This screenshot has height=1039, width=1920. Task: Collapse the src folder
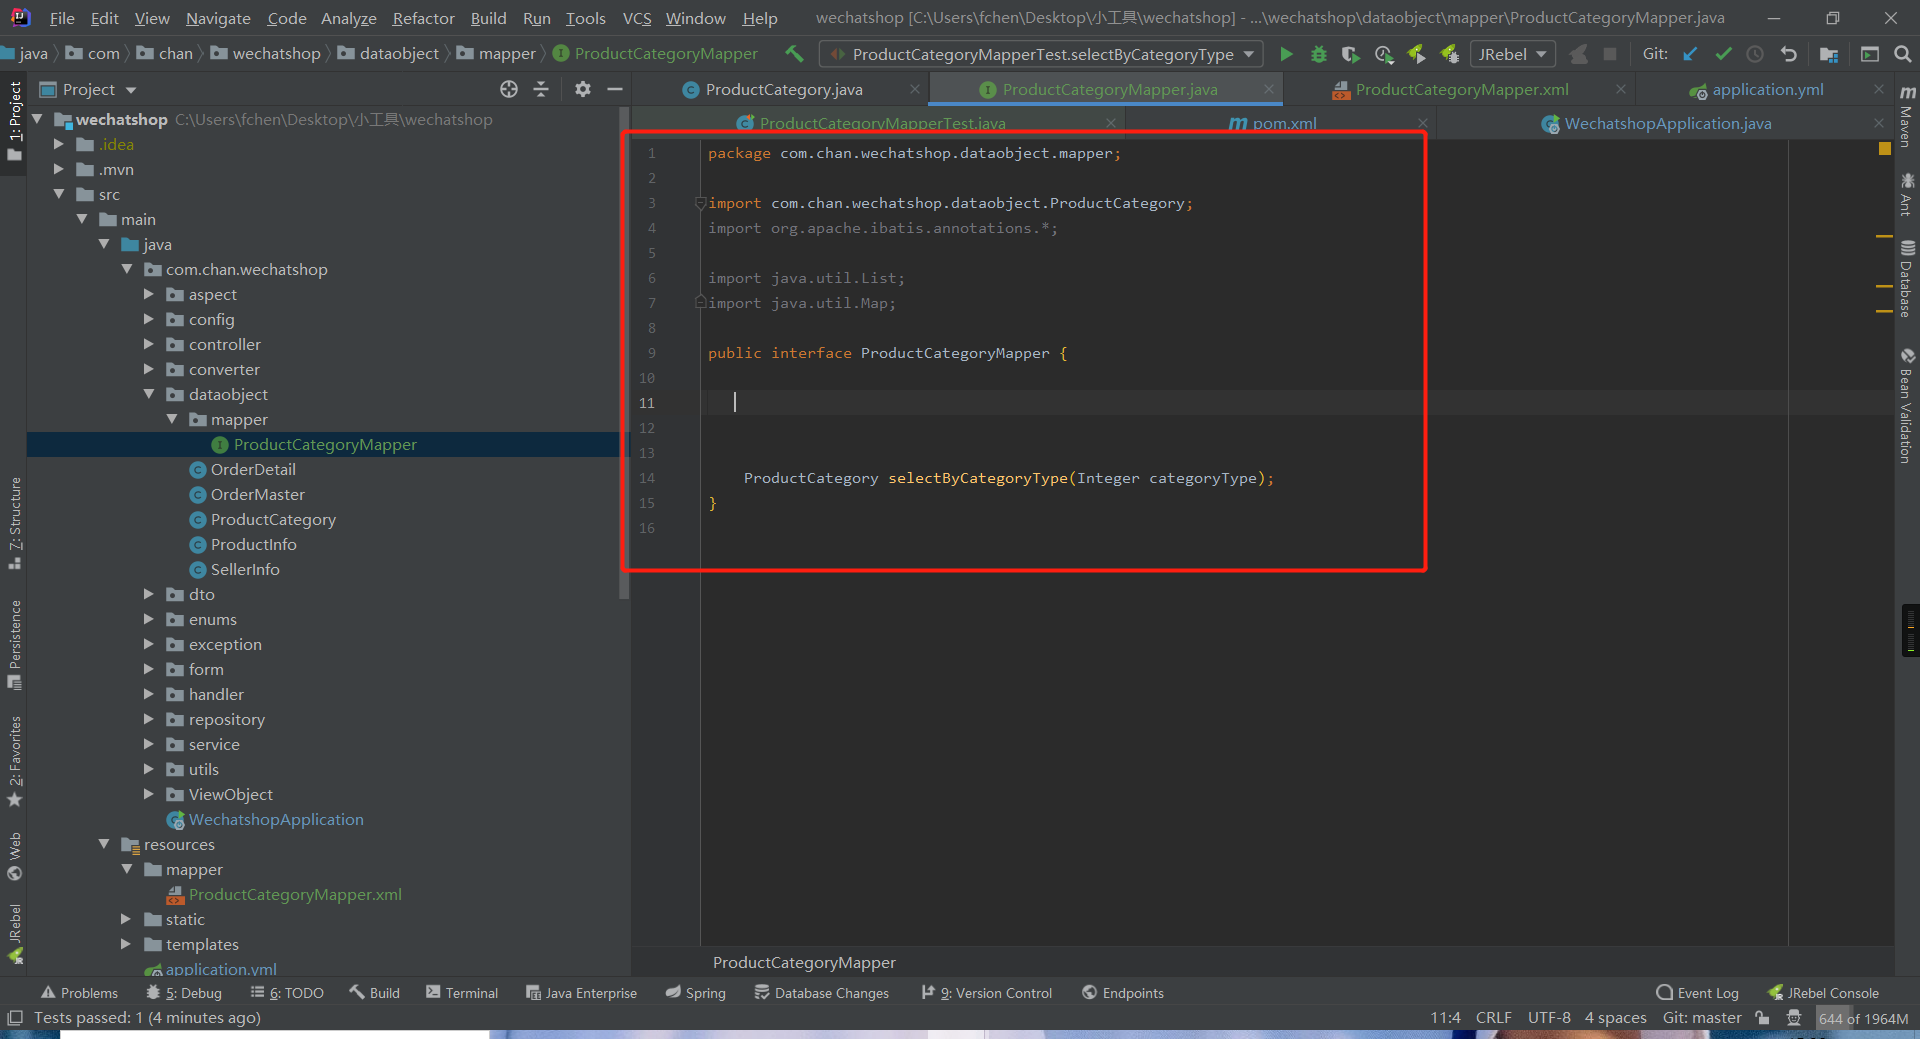pos(59,194)
